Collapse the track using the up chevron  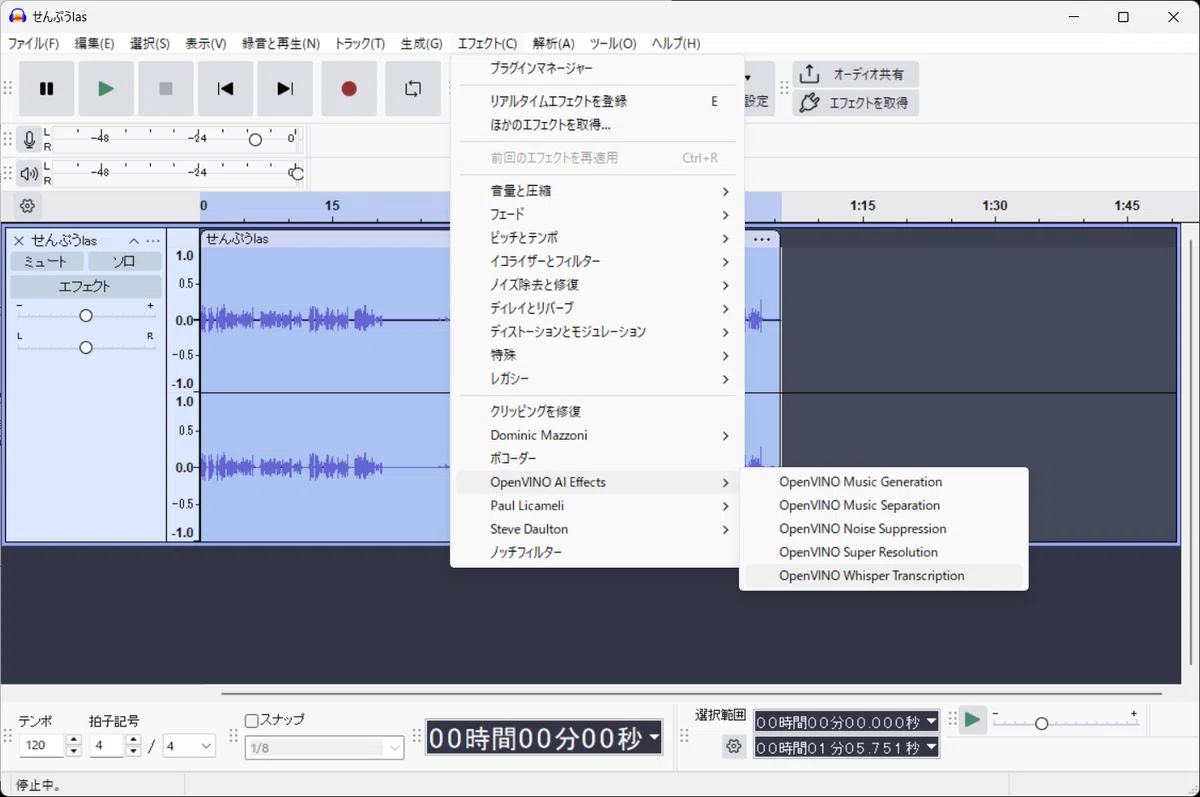point(133,241)
